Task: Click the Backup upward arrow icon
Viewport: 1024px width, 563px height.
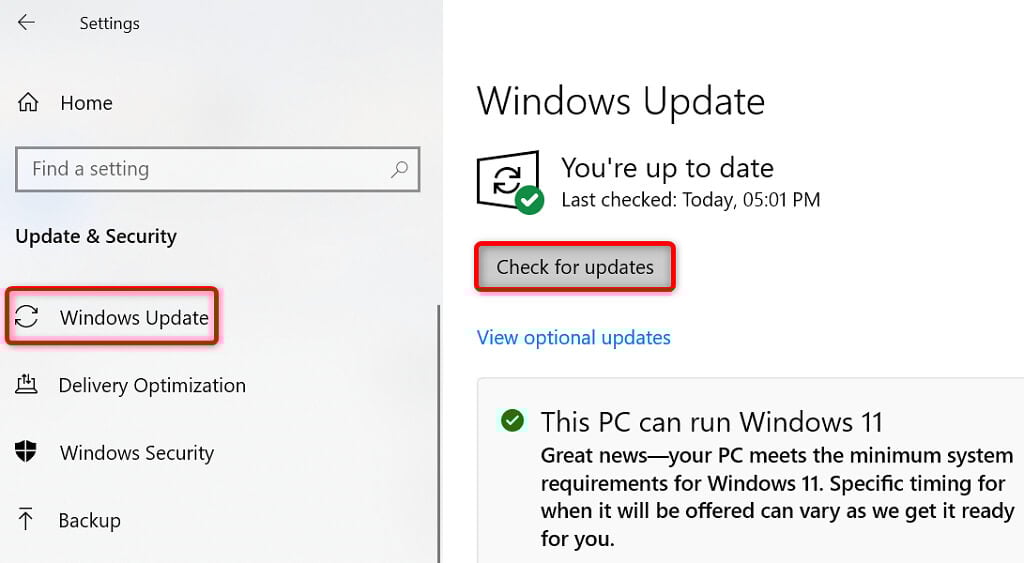Action: (x=27, y=520)
